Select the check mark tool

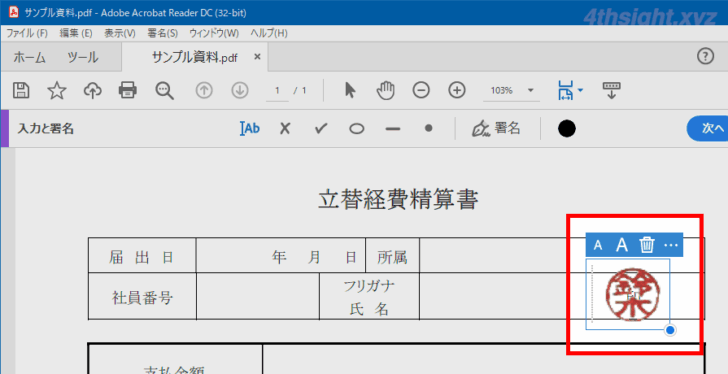321,129
